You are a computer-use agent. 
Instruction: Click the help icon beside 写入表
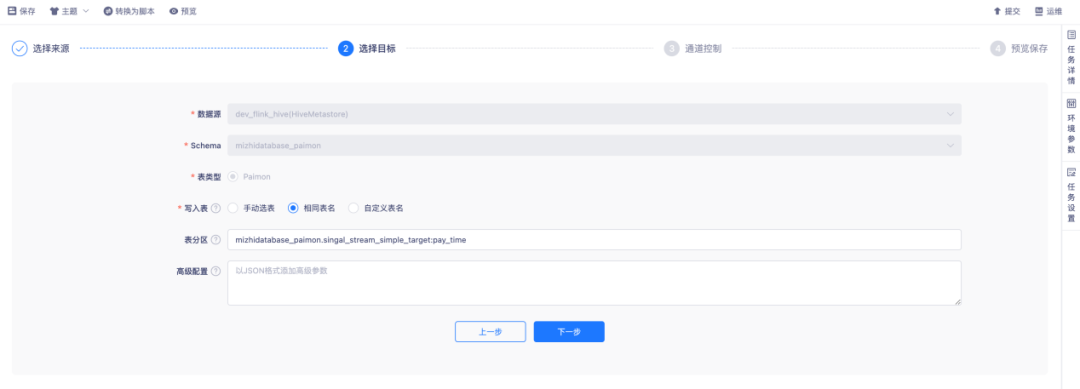(216, 208)
